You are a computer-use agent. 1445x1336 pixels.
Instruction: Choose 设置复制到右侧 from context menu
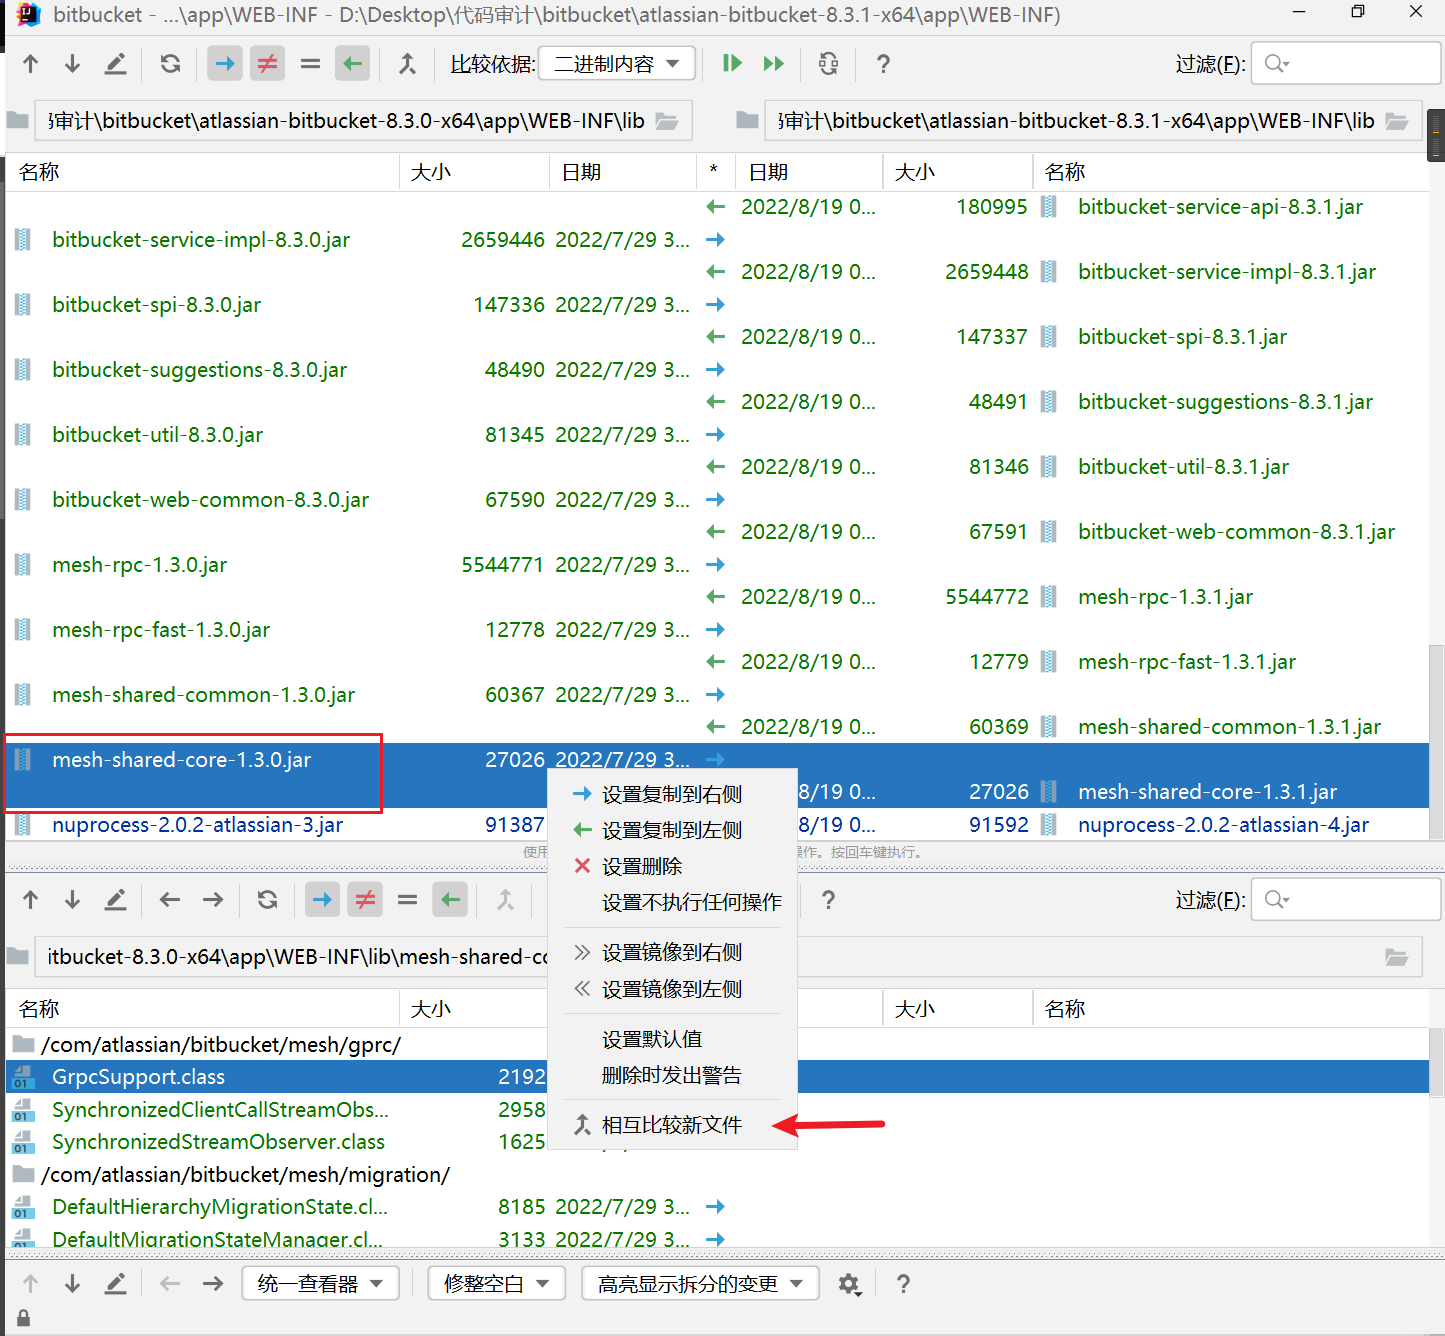click(673, 794)
